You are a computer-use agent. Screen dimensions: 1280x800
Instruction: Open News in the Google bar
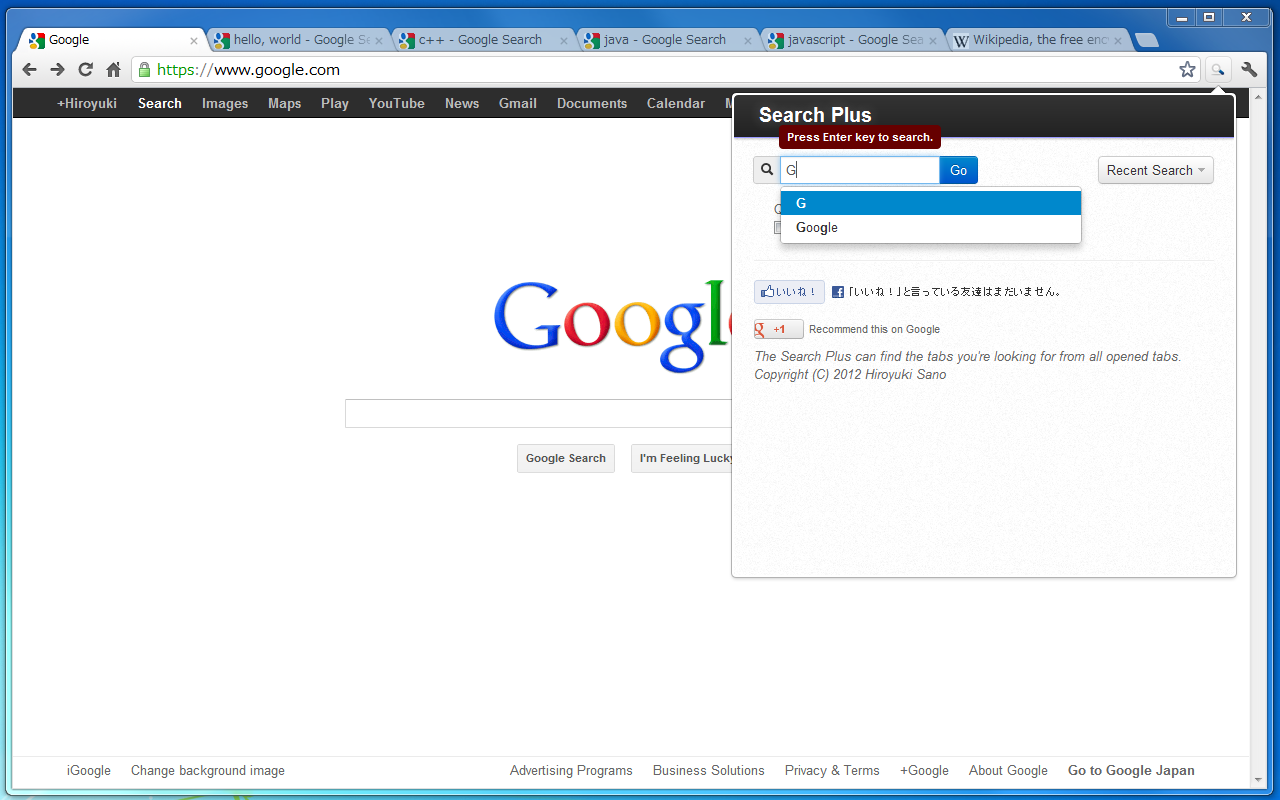pos(462,103)
